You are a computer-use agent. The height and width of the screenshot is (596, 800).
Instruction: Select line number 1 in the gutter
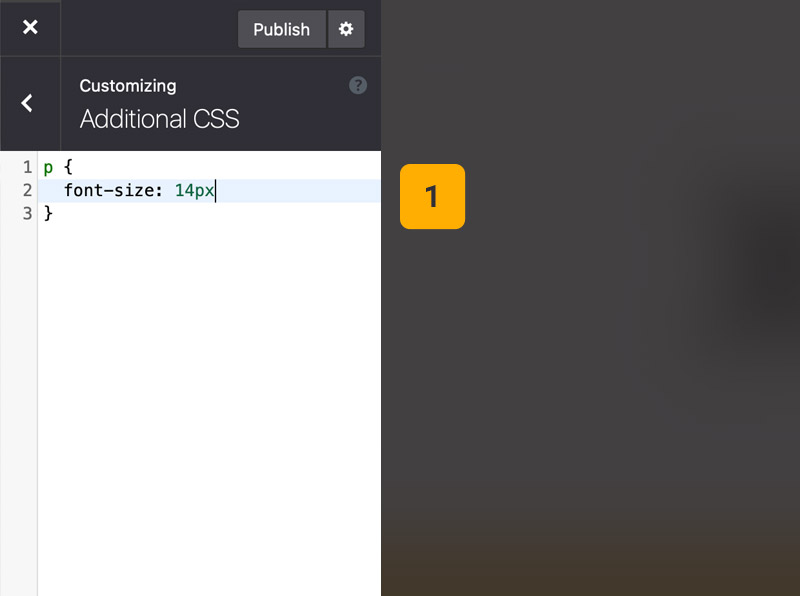click(27, 167)
